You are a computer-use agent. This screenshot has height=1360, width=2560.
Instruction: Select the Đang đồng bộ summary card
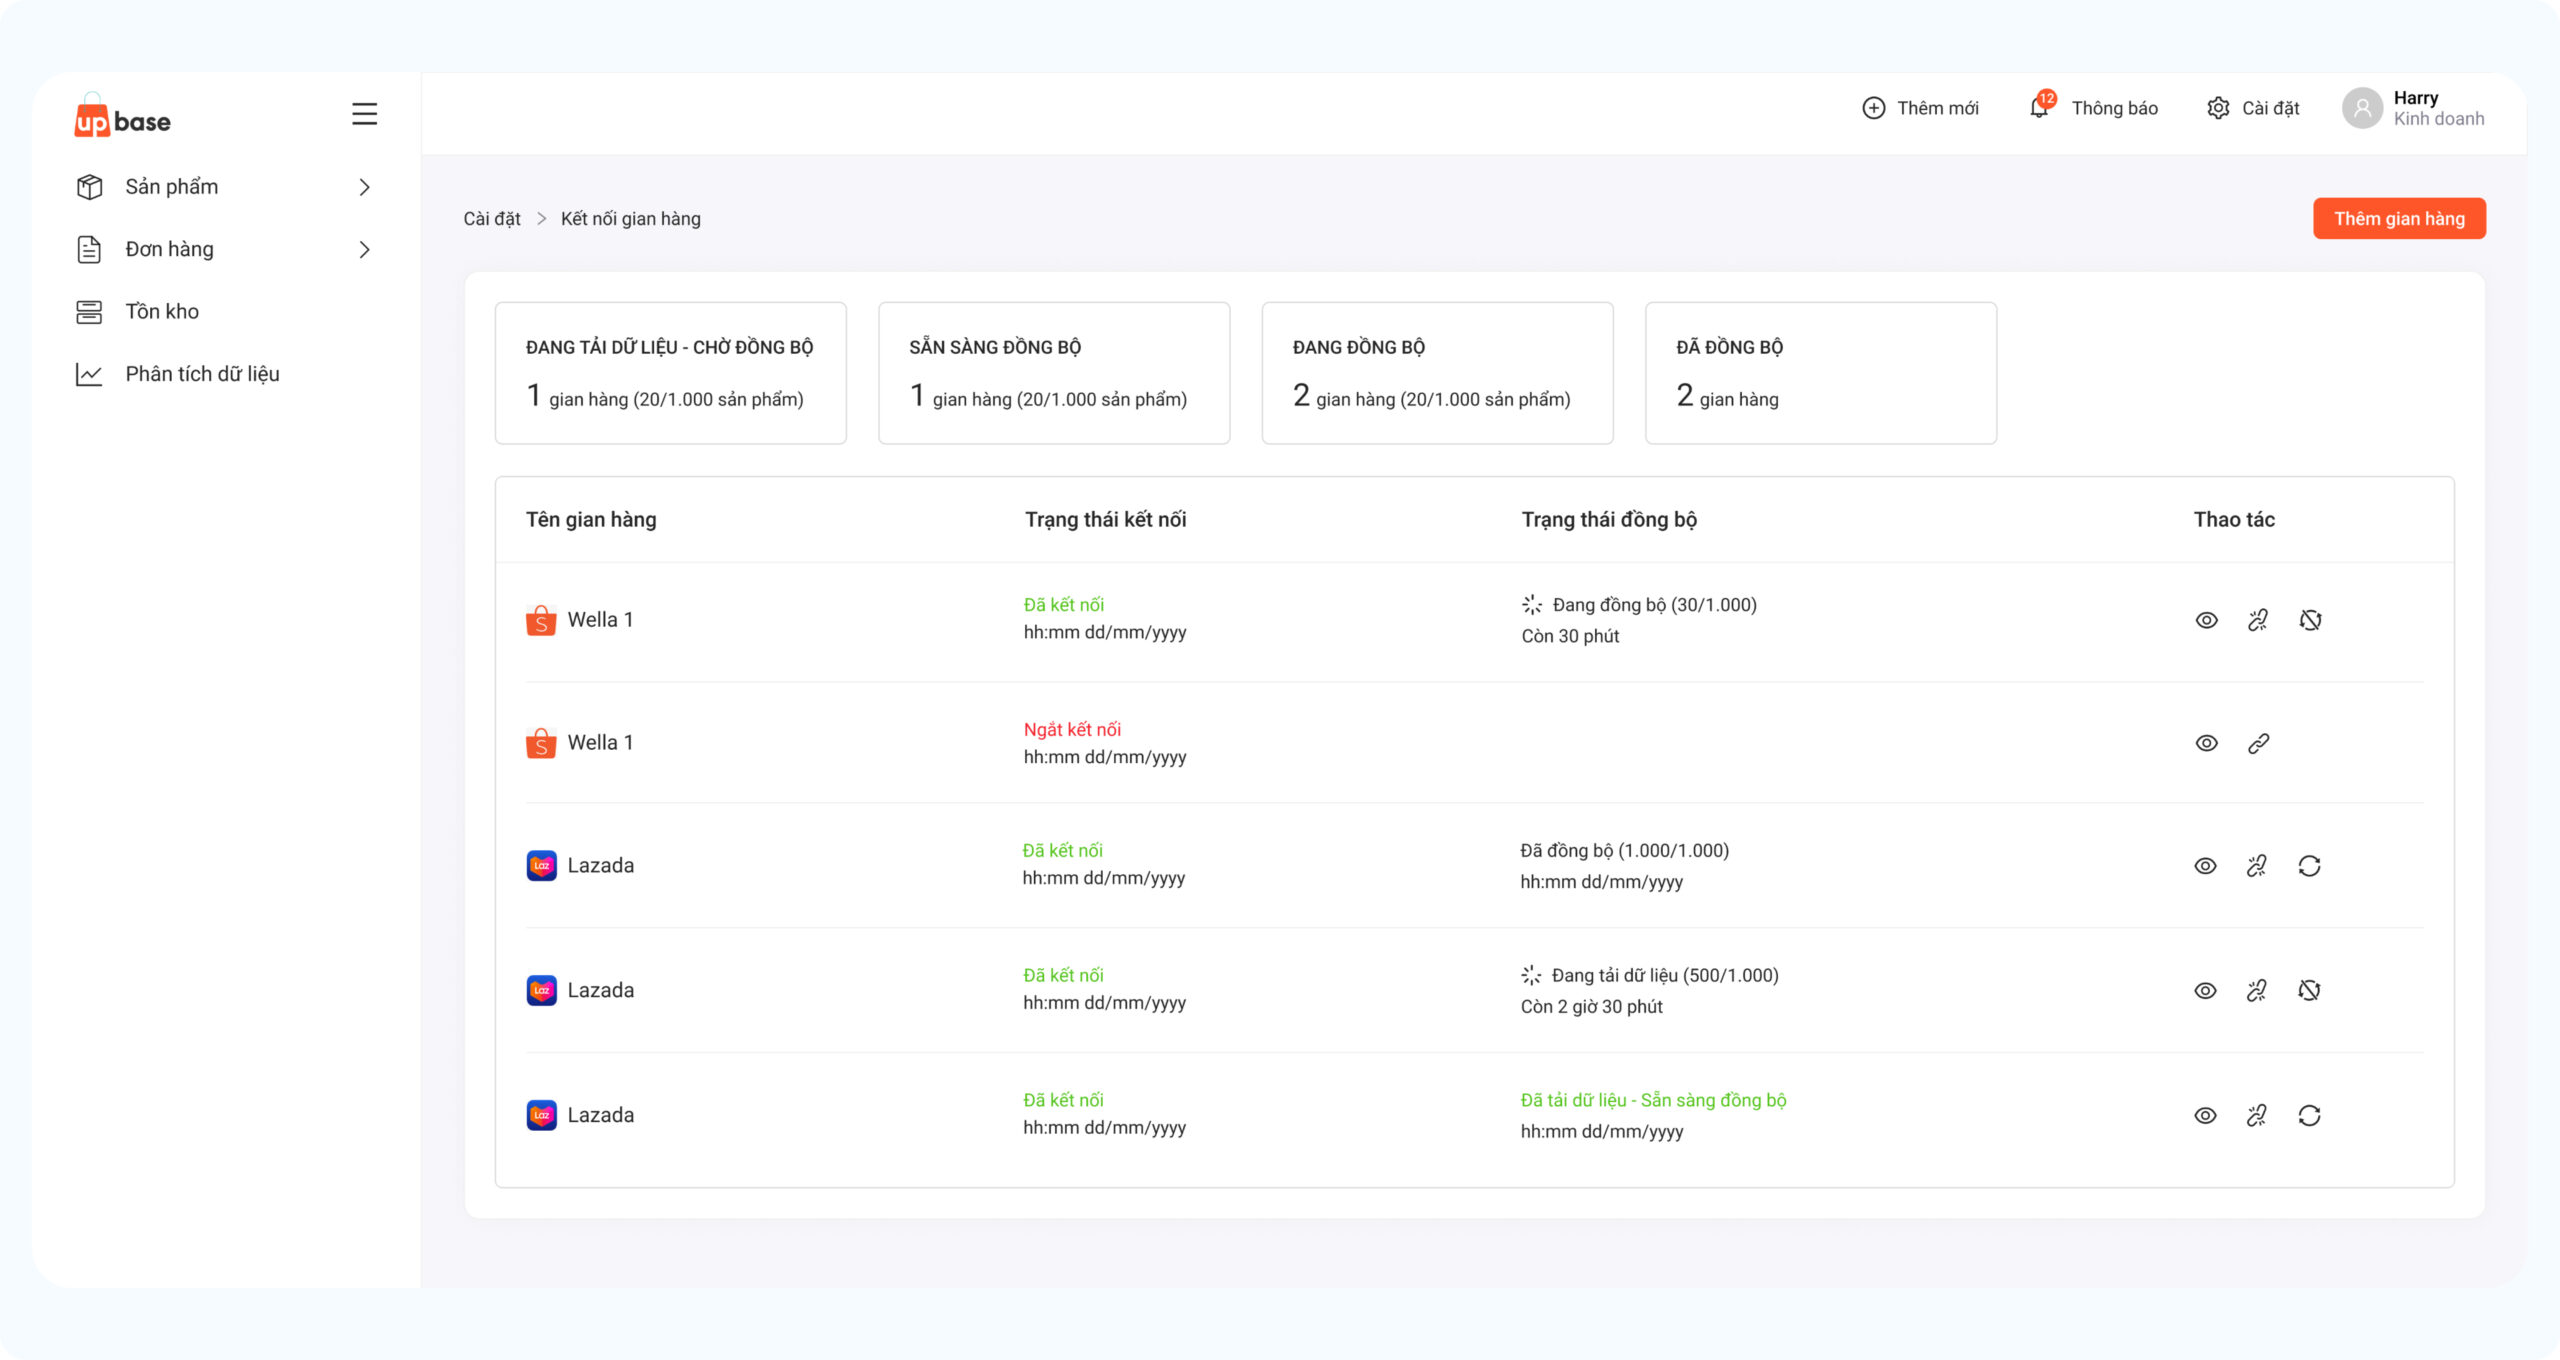[1437, 373]
